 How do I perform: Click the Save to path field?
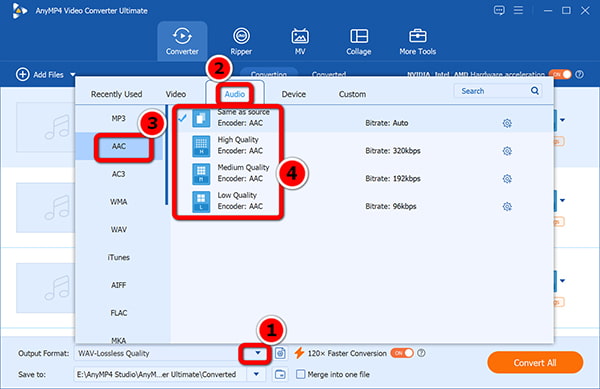click(x=161, y=374)
